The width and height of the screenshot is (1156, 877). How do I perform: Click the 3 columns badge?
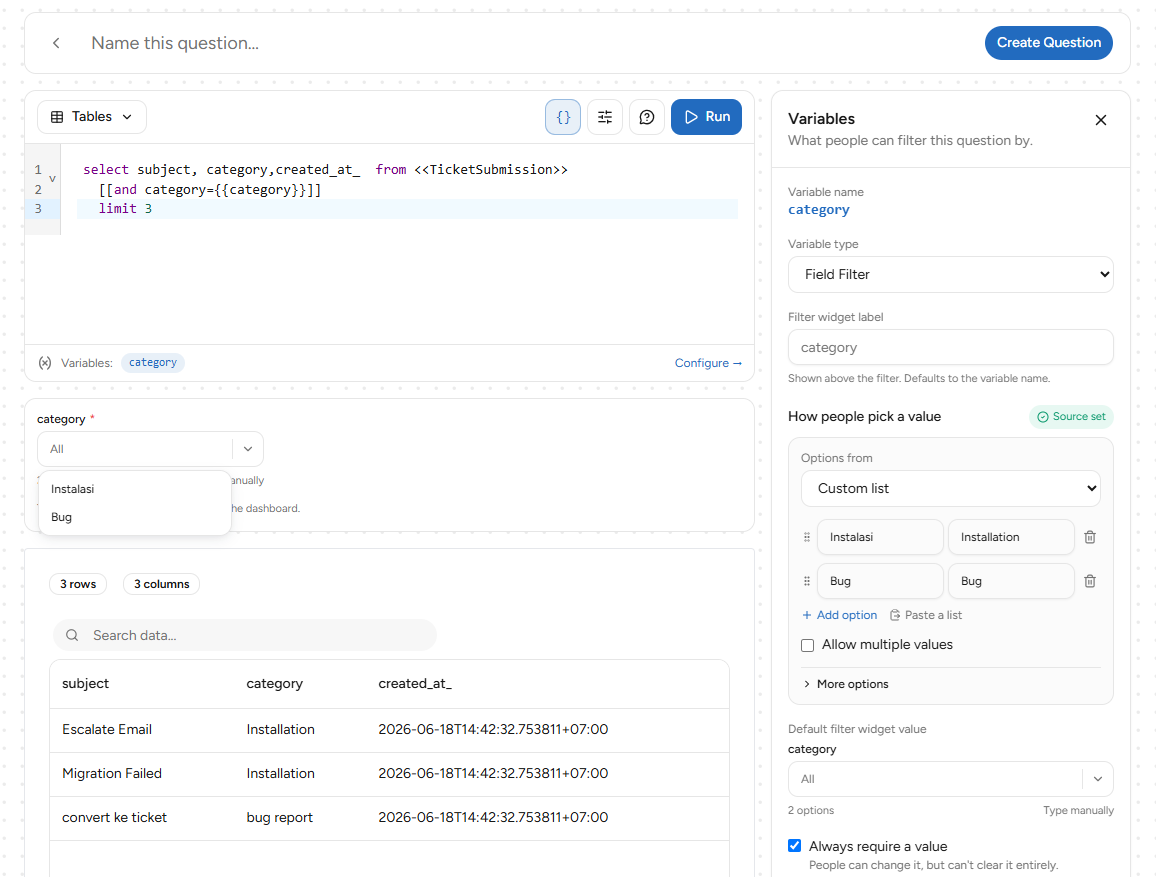tap(161, 584)
